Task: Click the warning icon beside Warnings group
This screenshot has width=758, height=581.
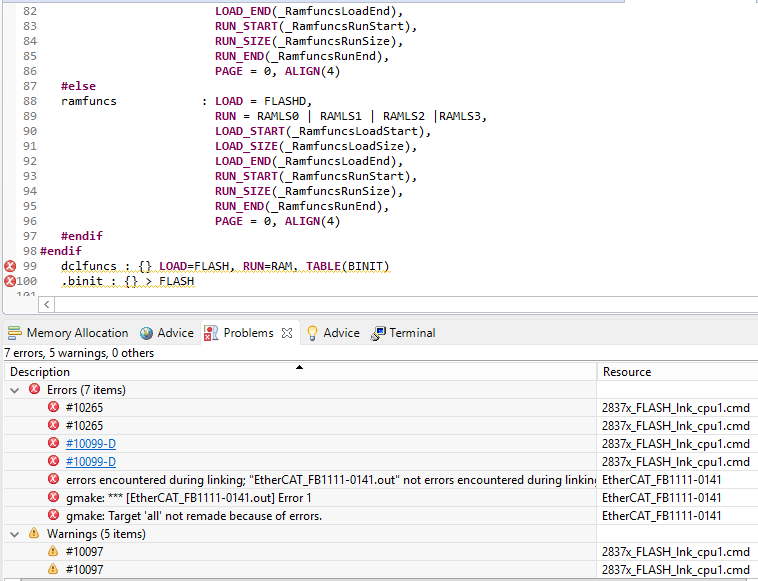Action: pos(34,533)
